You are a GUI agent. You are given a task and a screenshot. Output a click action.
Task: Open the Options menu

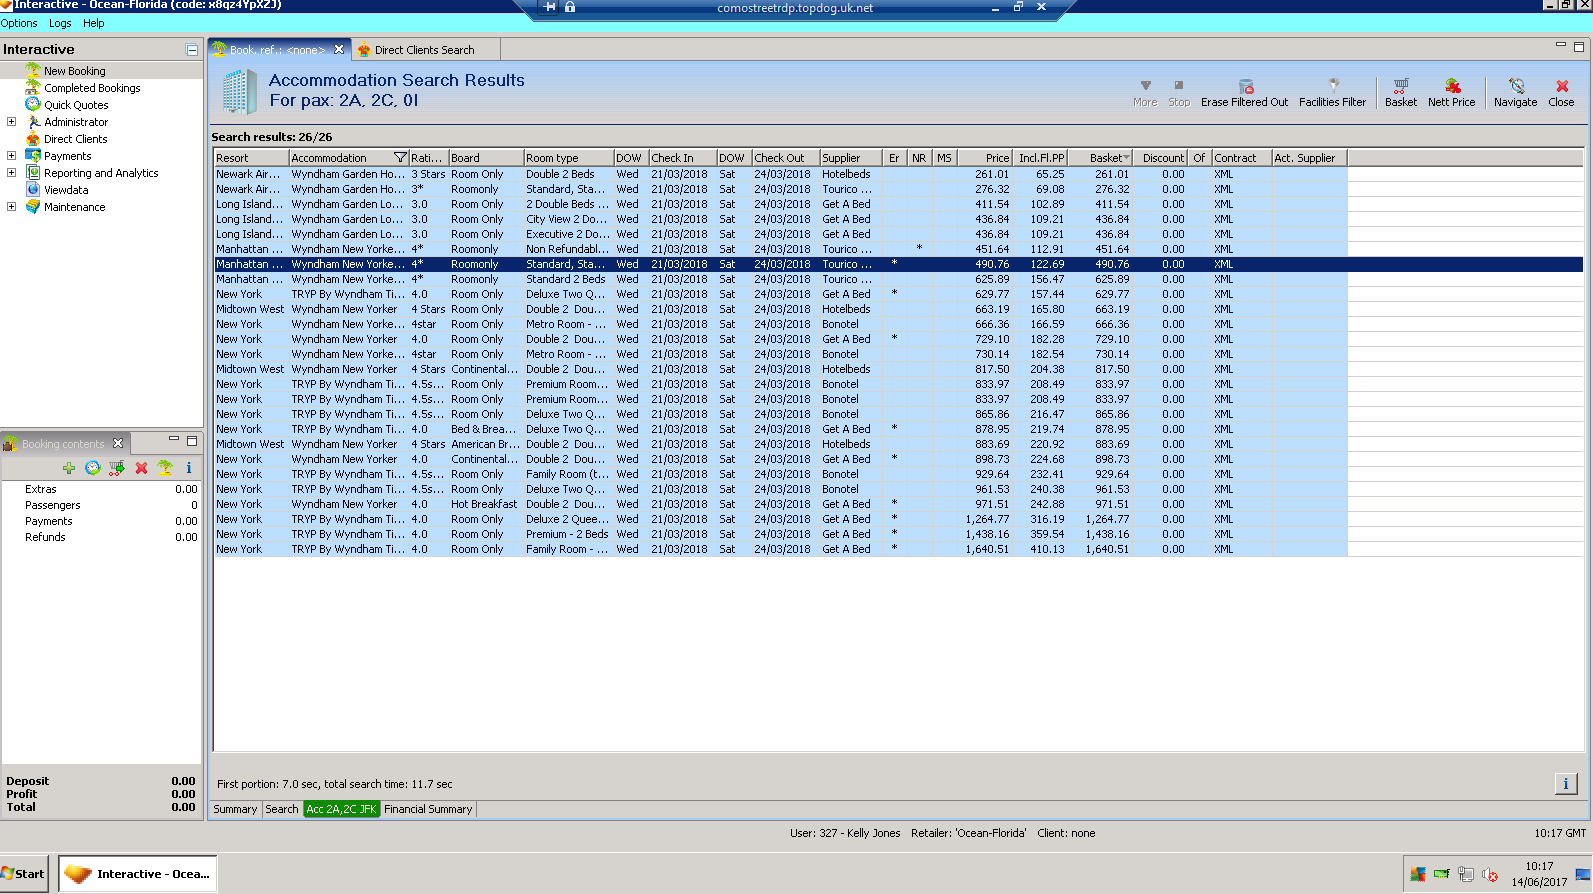click(19, 23)
